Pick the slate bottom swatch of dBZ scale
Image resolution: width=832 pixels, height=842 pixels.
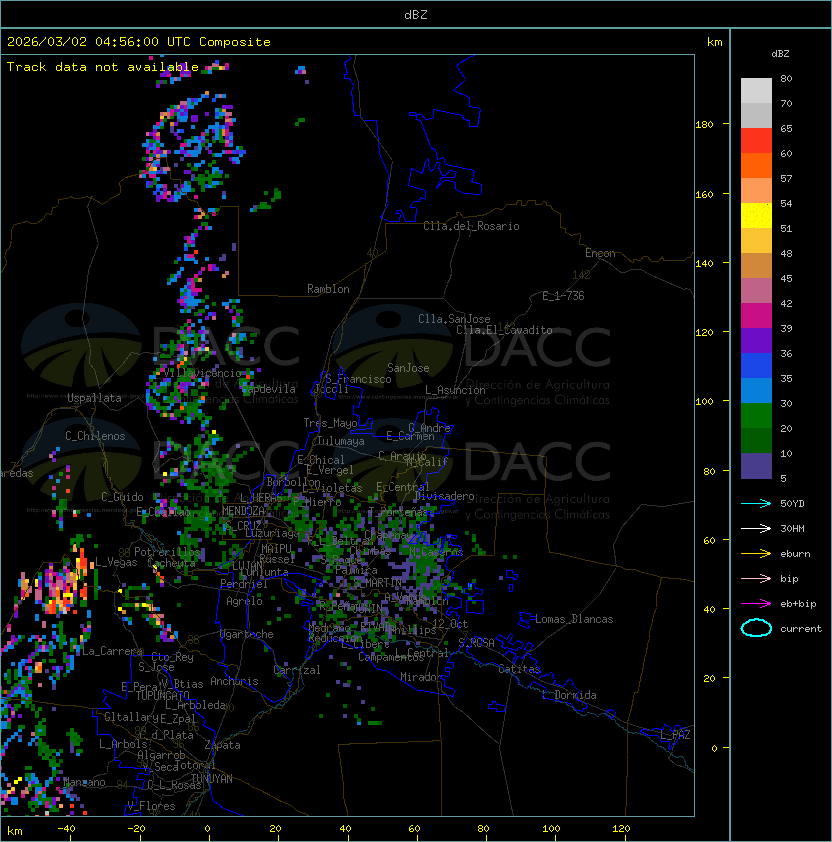coord(756,466)
